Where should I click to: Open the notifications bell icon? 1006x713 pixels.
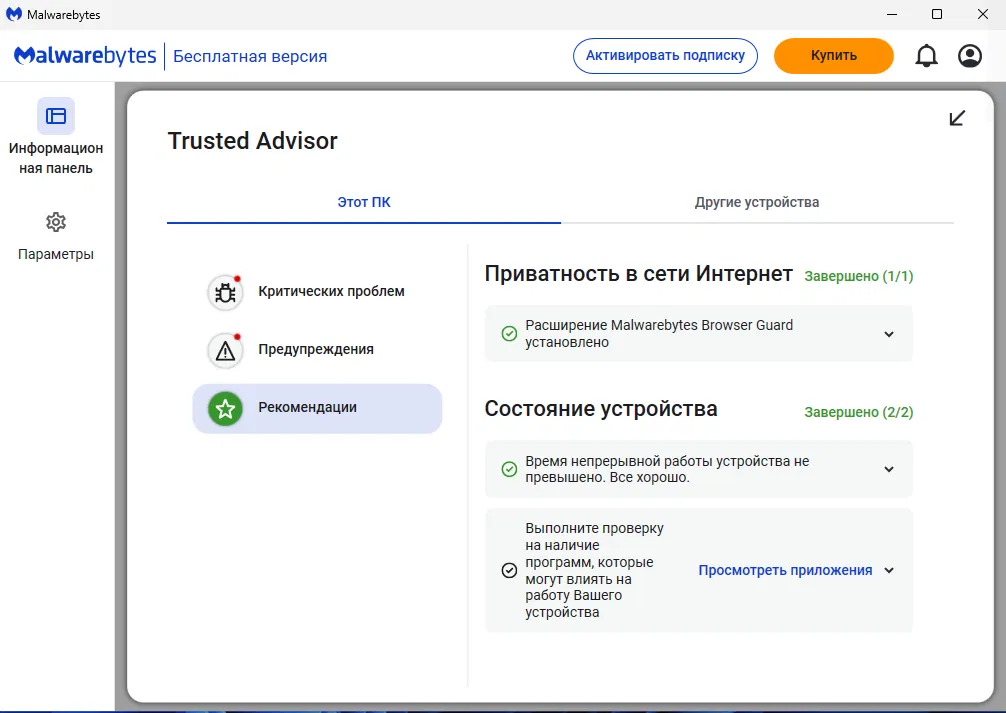tap(926, 56)
